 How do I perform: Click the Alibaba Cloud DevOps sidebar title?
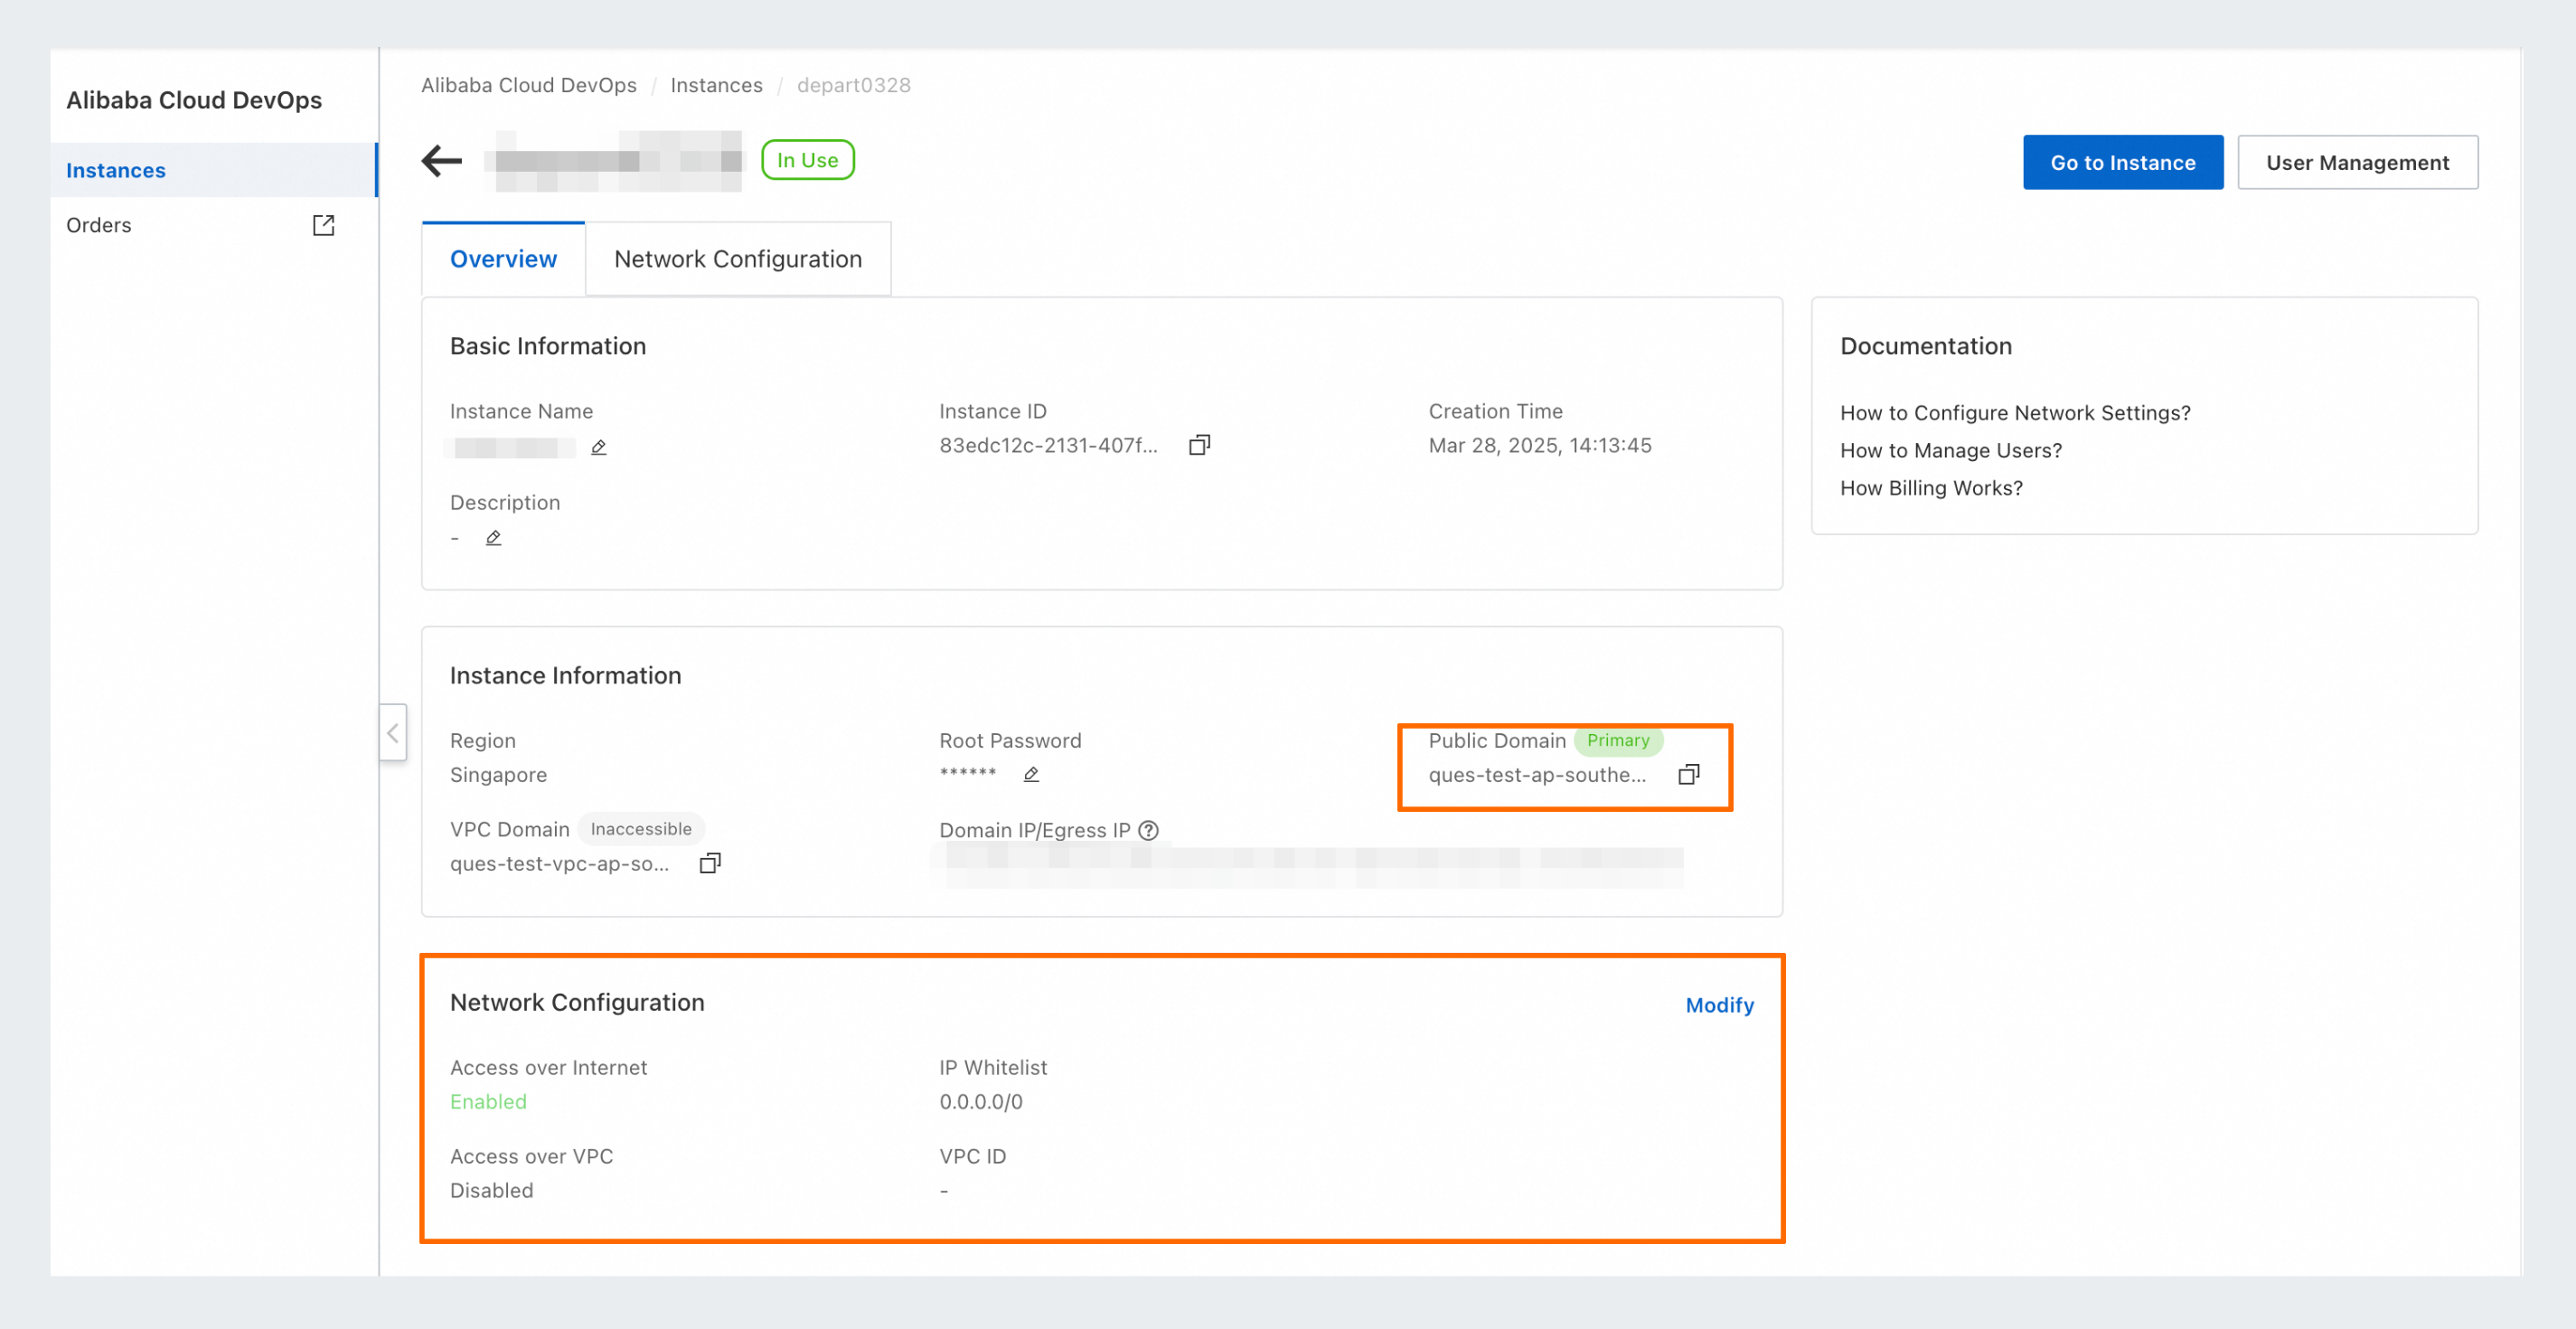pos(194,100)
